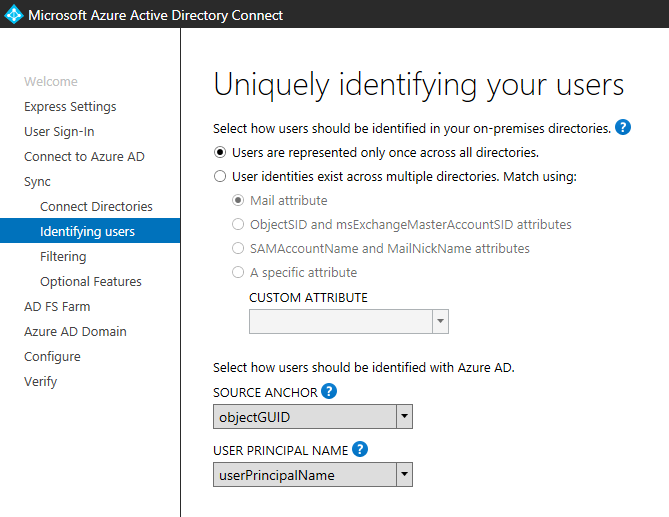This screenshot has width=669, height=517.
Task: Open the User Principal Name help icon
Action: click(360, 449)
